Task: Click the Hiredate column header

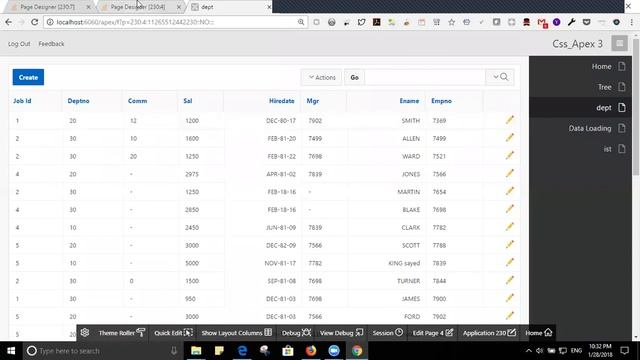Action: click(282, 101)
